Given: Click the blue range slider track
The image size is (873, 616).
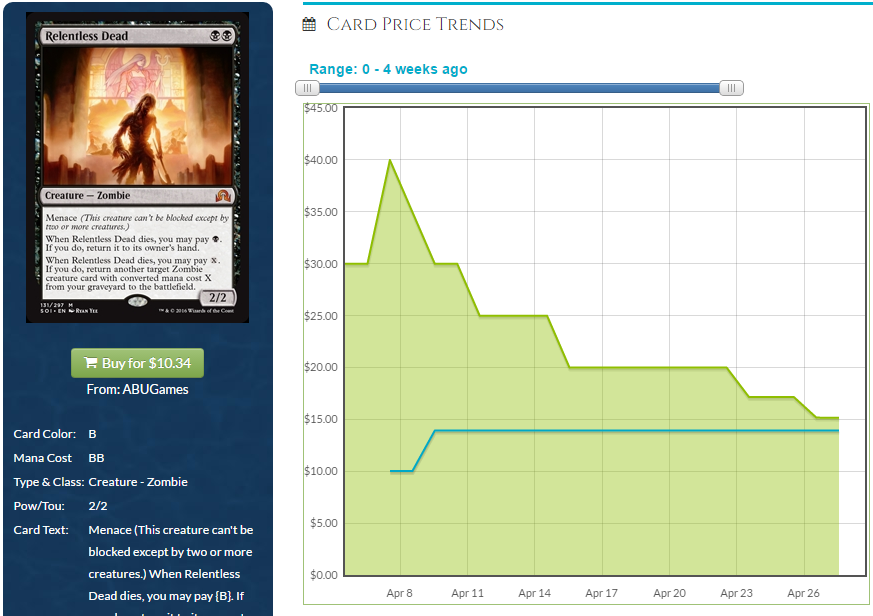Looking at the screenshot, I should [519, 88].
